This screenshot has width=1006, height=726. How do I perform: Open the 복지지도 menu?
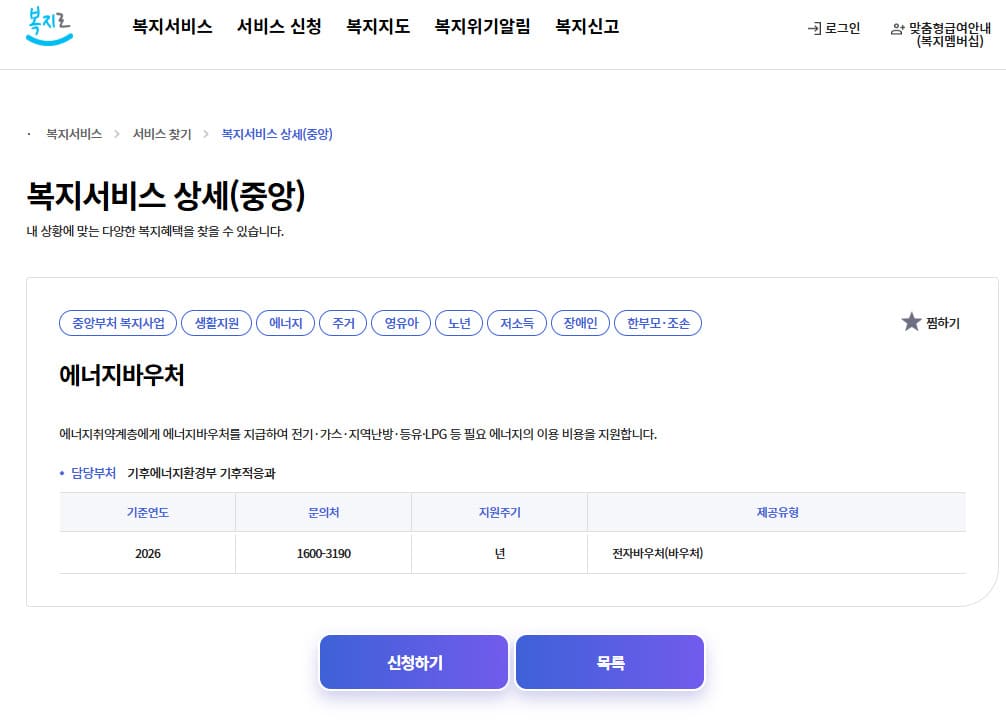point(378,26)
